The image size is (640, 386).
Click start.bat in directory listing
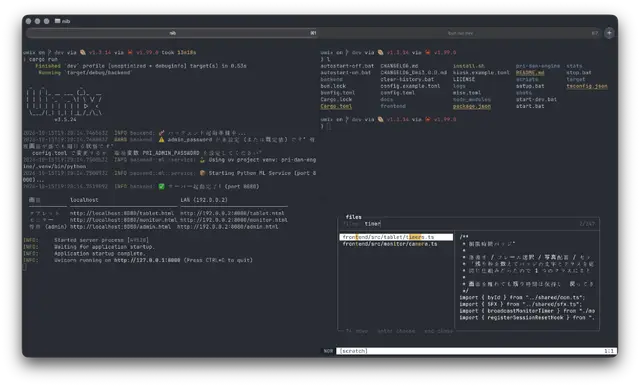530,106
